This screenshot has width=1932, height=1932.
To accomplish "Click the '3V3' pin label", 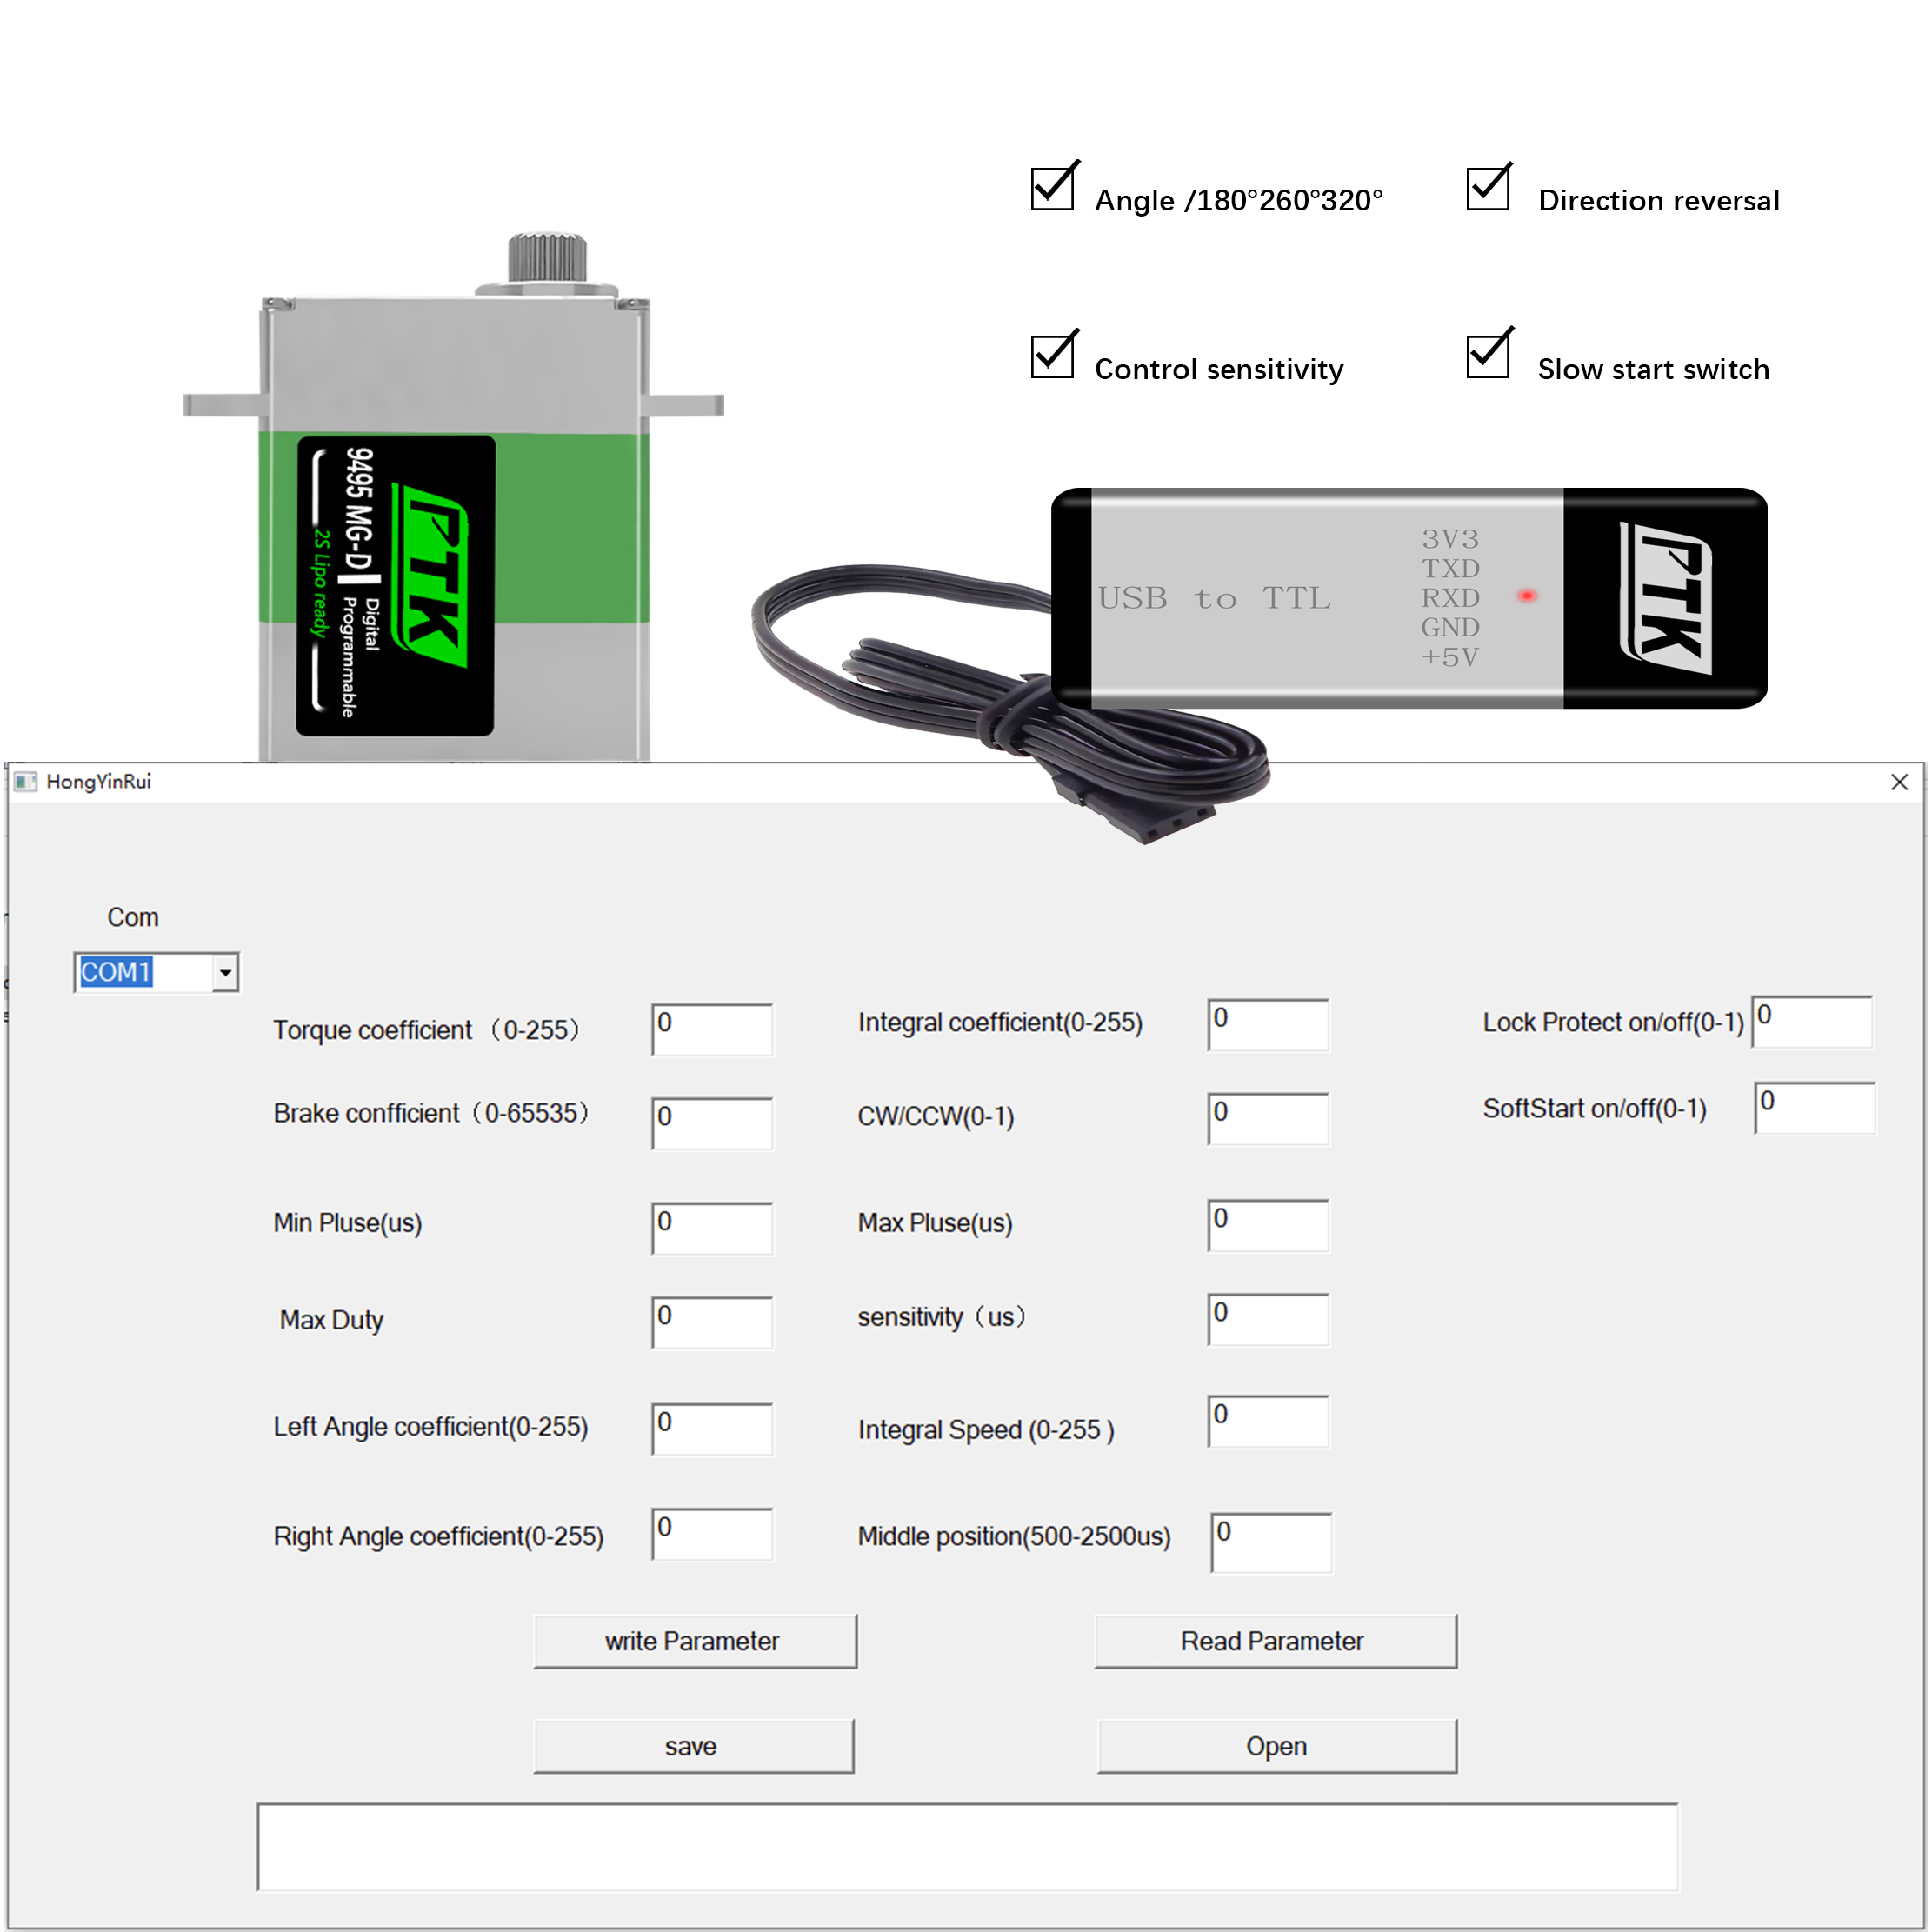I will pyautogui.click(x=1450, y=539).
